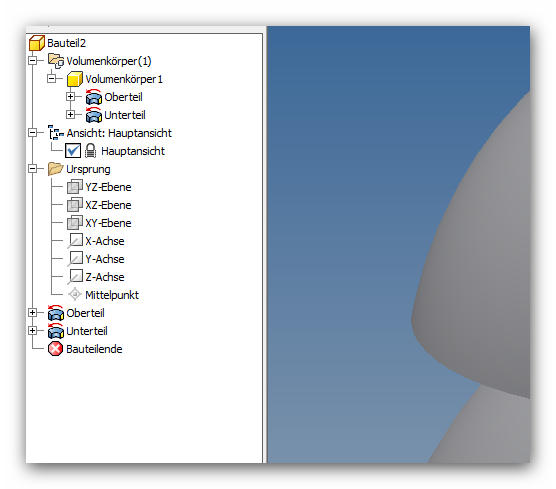Click the Ursprung folder icon
This screenshot has height=489, width=556.
(x=55, y=169)
